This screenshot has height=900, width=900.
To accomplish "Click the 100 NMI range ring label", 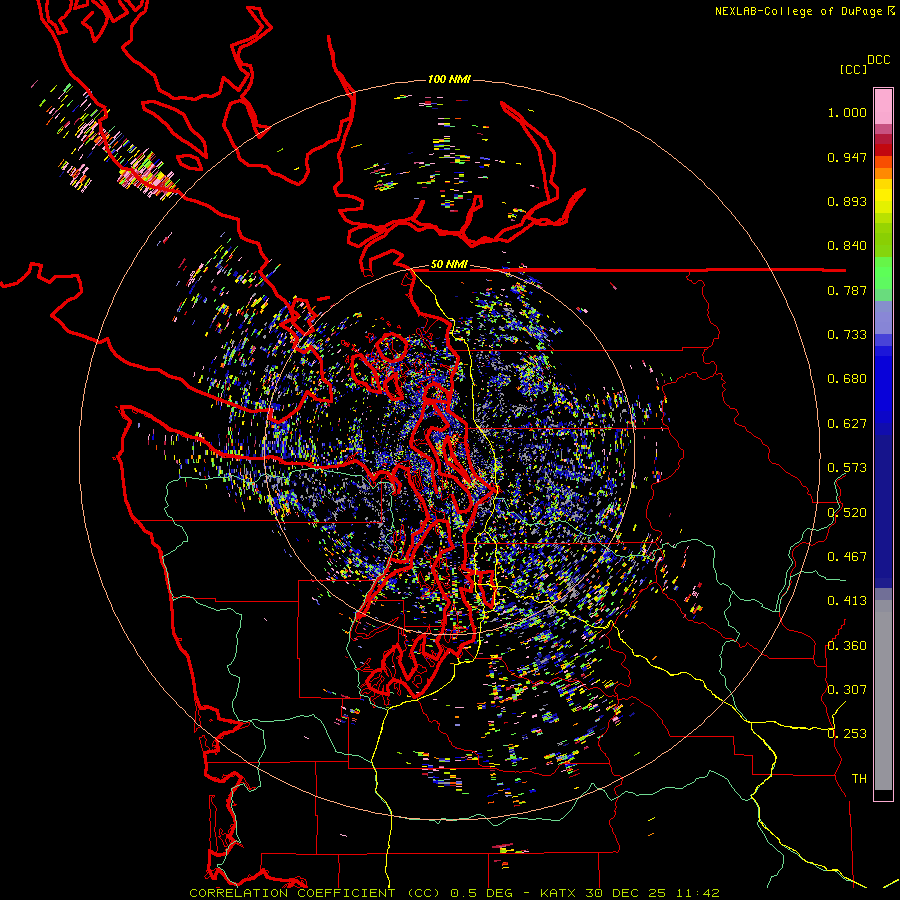I will coord(449,79).
